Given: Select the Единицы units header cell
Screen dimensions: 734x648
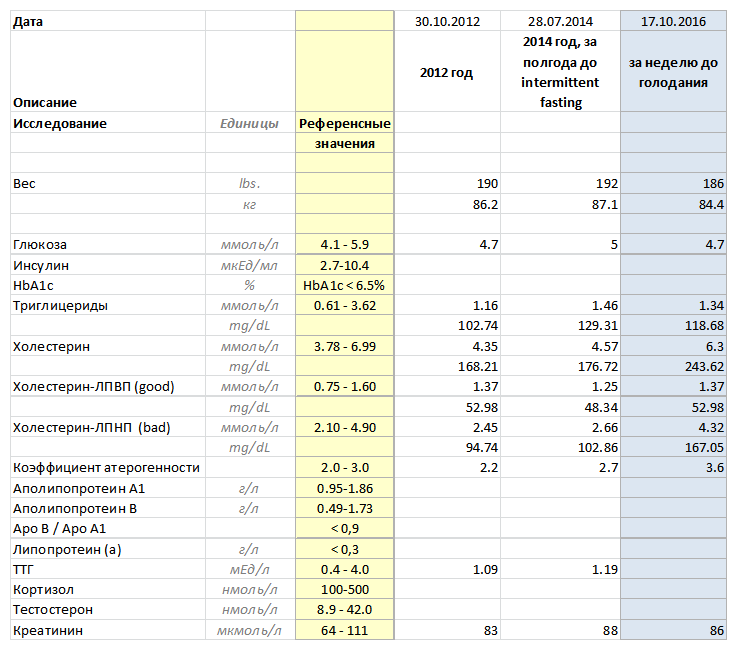Looking at the screenshot, I should 250,123.
